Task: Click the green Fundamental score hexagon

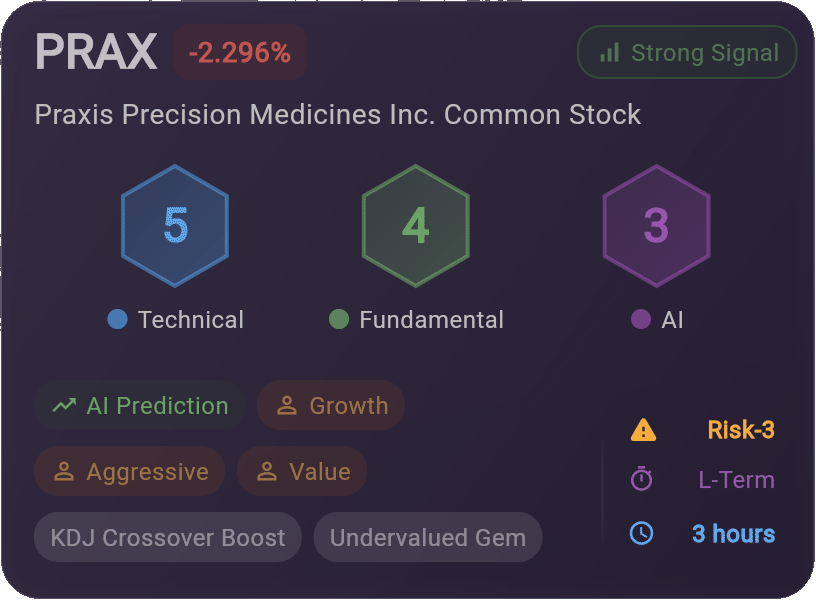Action: (x=416, y=226)
